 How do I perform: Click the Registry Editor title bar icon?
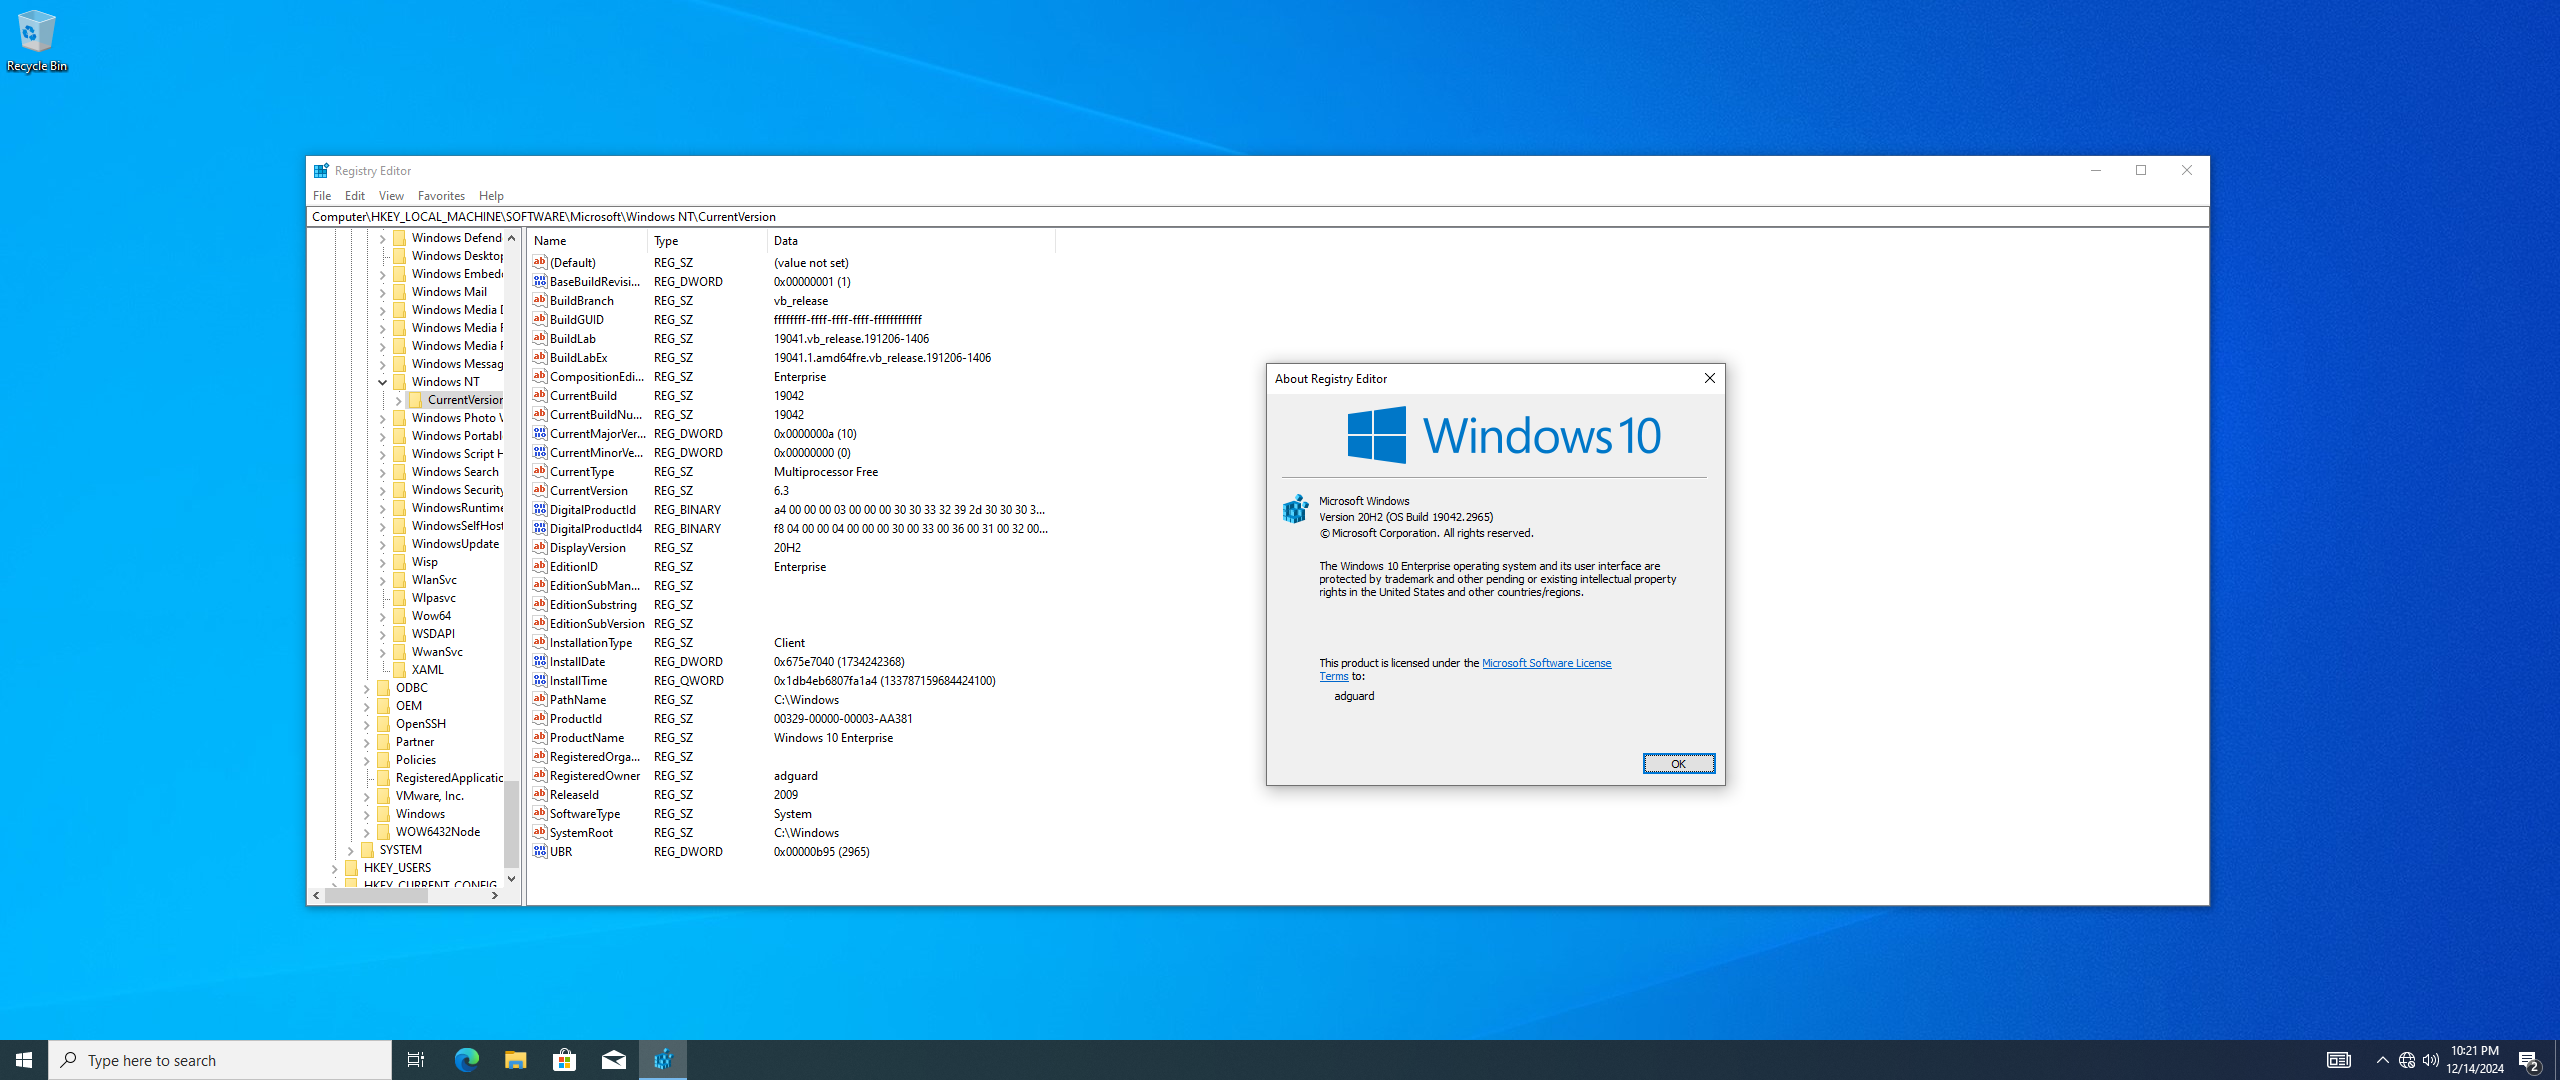tap(321, 171)
